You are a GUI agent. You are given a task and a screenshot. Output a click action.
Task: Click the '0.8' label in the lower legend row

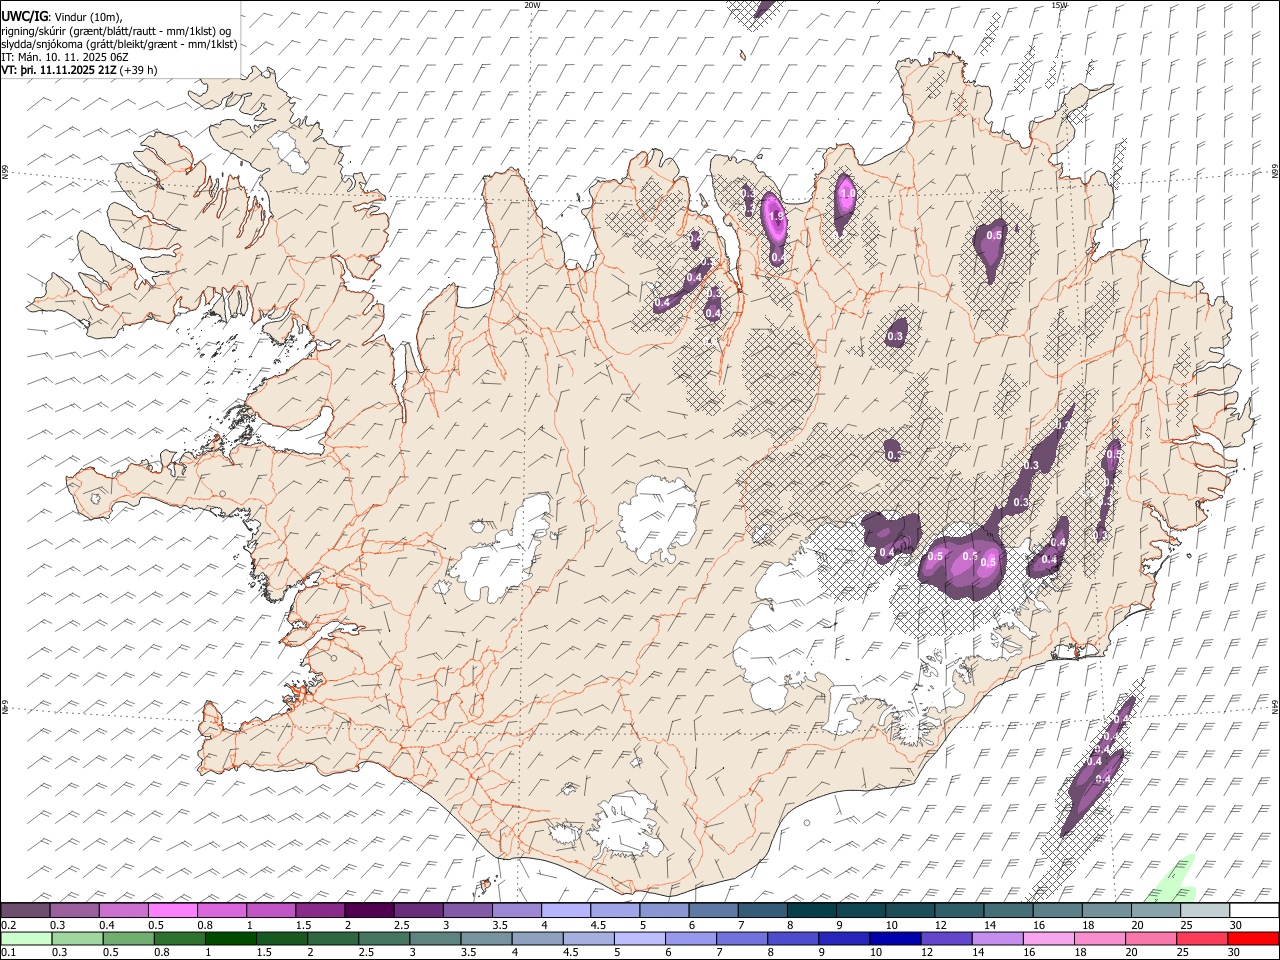click(x=161, y=952)
